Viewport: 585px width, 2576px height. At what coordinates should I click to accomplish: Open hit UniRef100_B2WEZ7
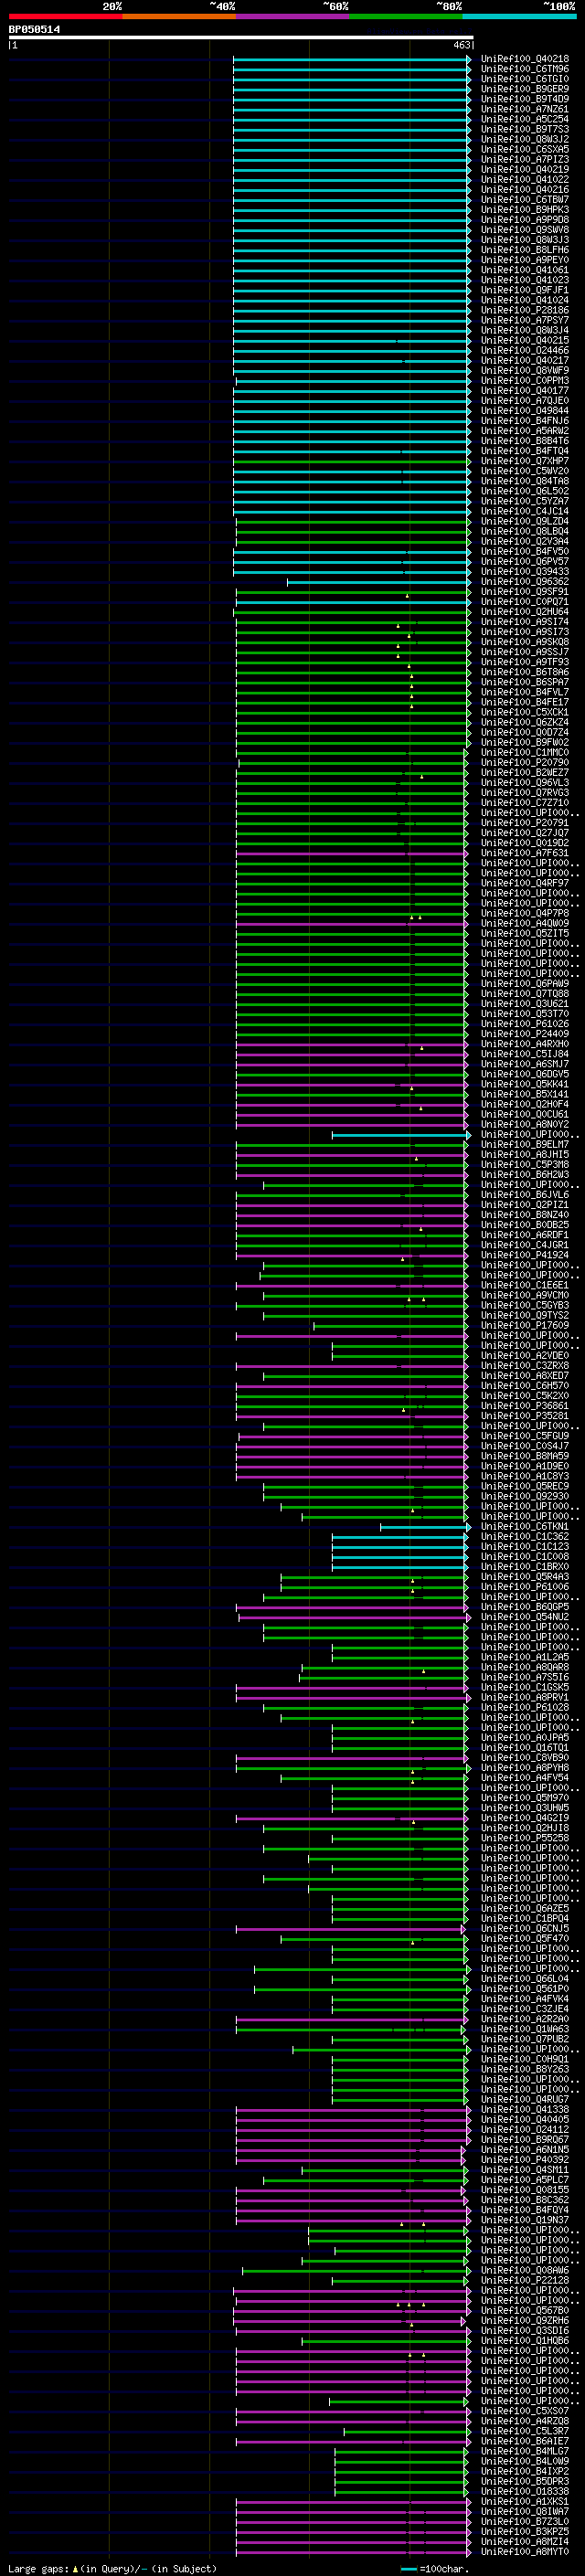(525, 772)
